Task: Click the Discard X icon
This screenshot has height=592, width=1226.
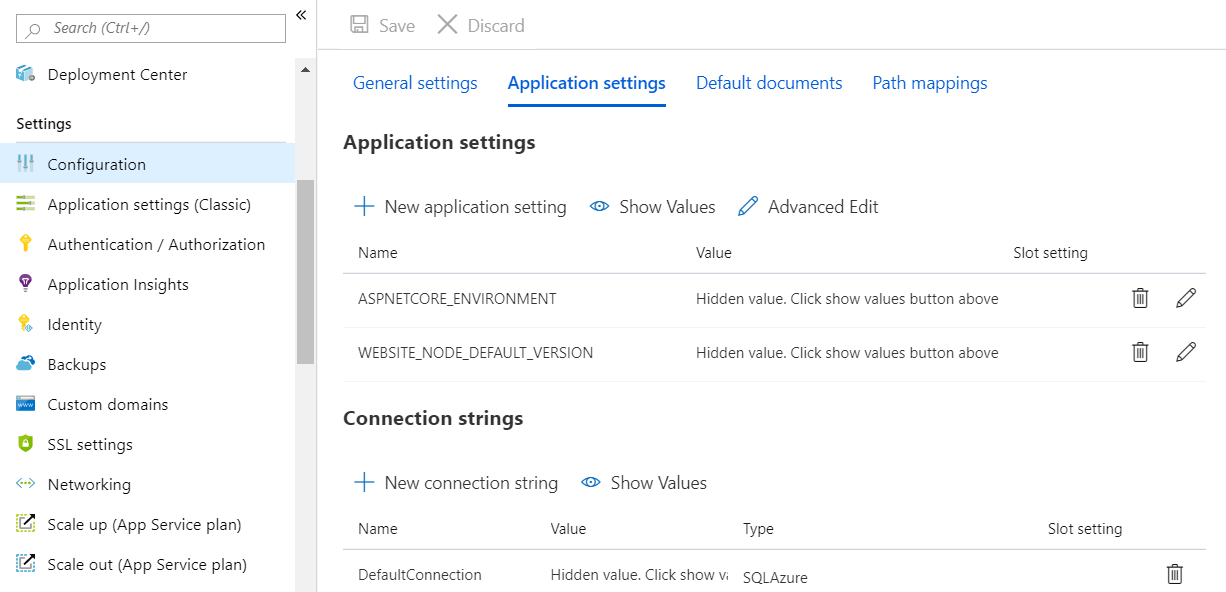Action: (447, 25)
